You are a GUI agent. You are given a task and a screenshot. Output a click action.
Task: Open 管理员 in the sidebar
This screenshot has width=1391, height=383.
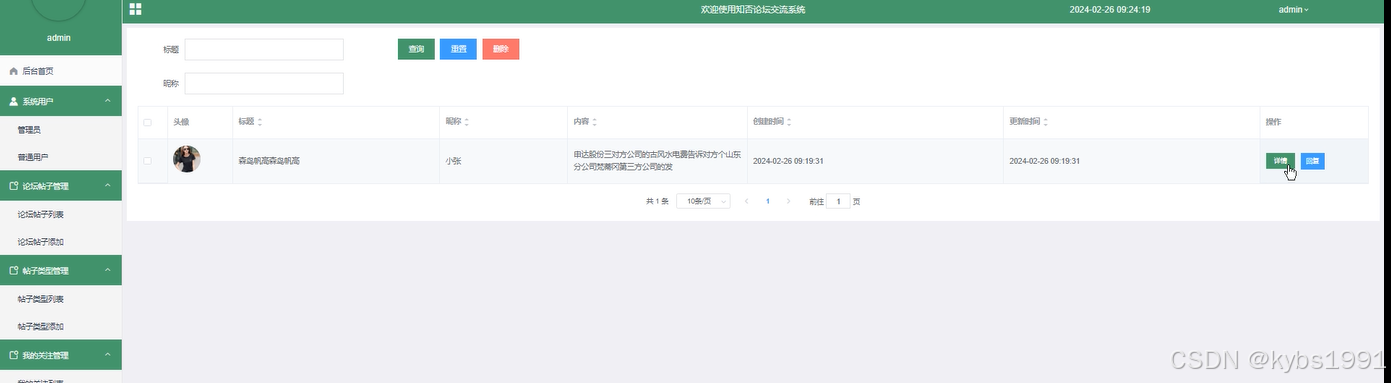[61, 130]
